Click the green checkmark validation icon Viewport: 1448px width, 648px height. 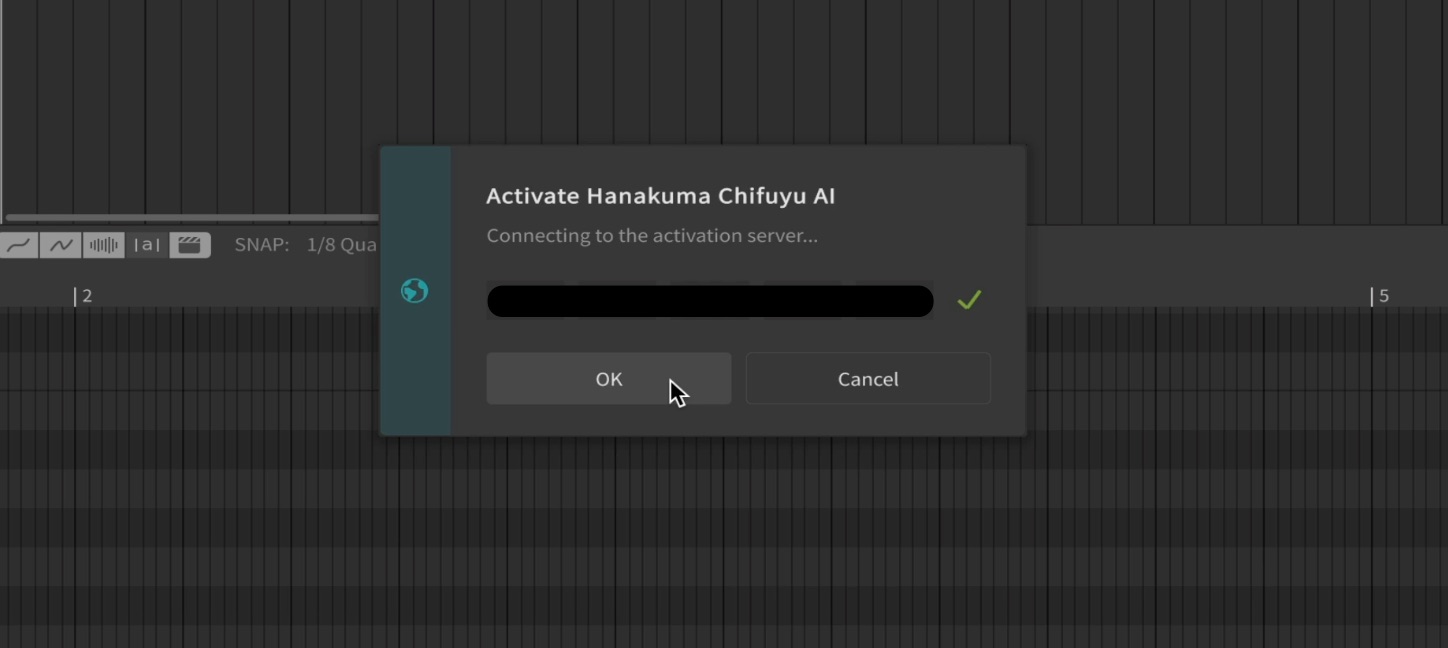pyautogui.click(x=969, y=299)
